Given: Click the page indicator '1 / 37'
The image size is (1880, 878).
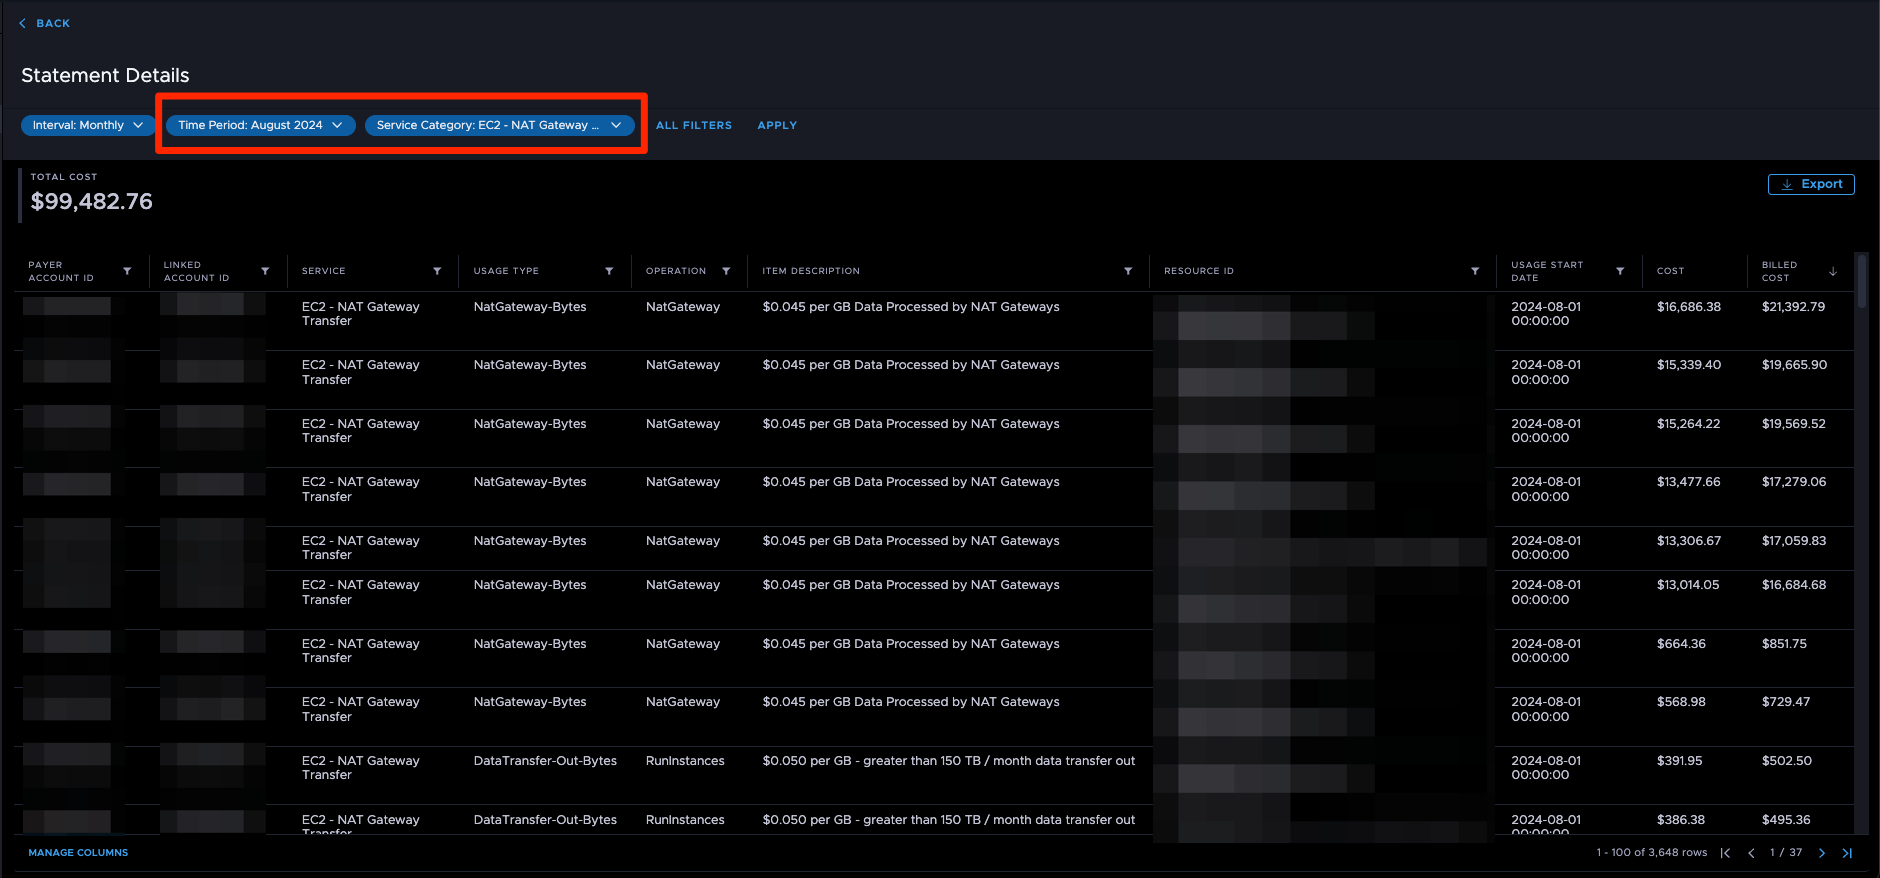Looking at the screenshot, I should (1786, 853).
